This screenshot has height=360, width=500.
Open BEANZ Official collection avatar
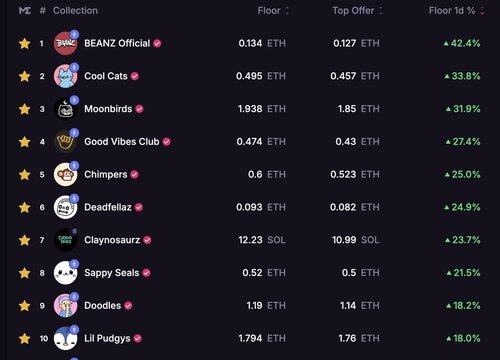(x=66, y=43)
